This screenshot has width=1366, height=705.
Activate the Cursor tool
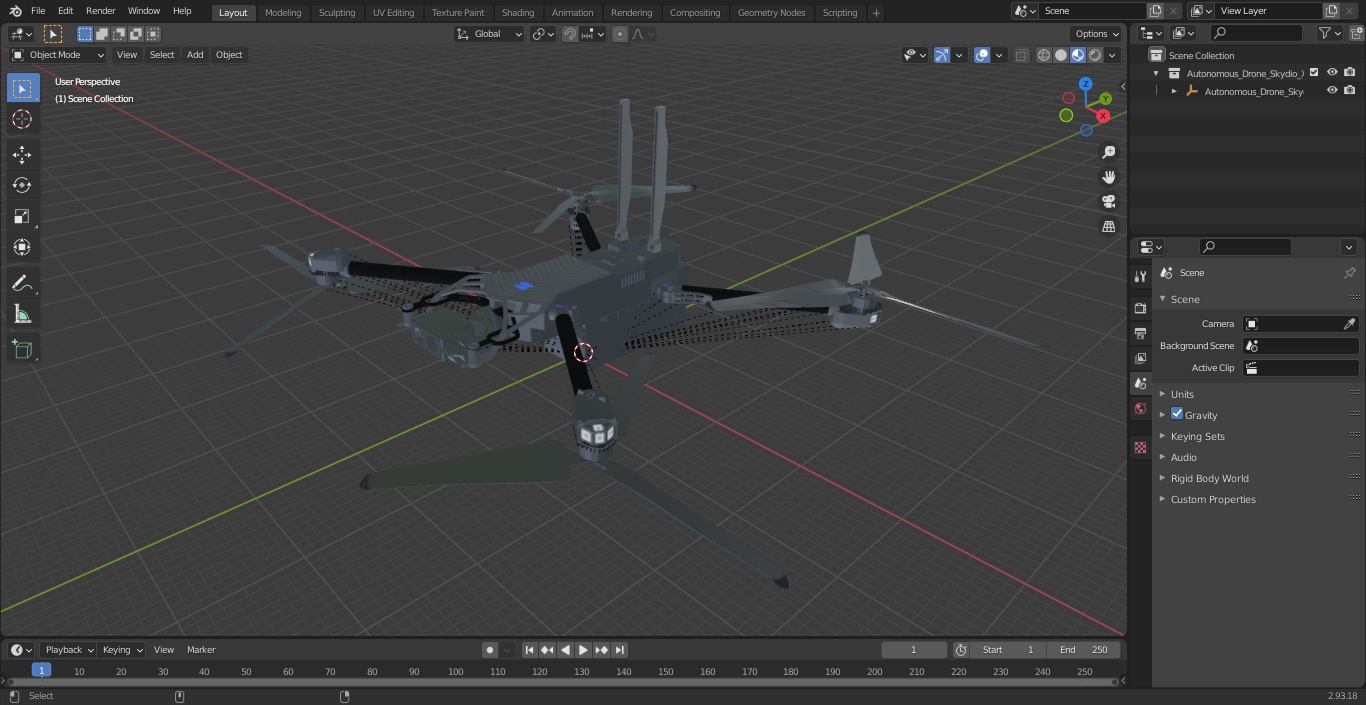point(22,119)
